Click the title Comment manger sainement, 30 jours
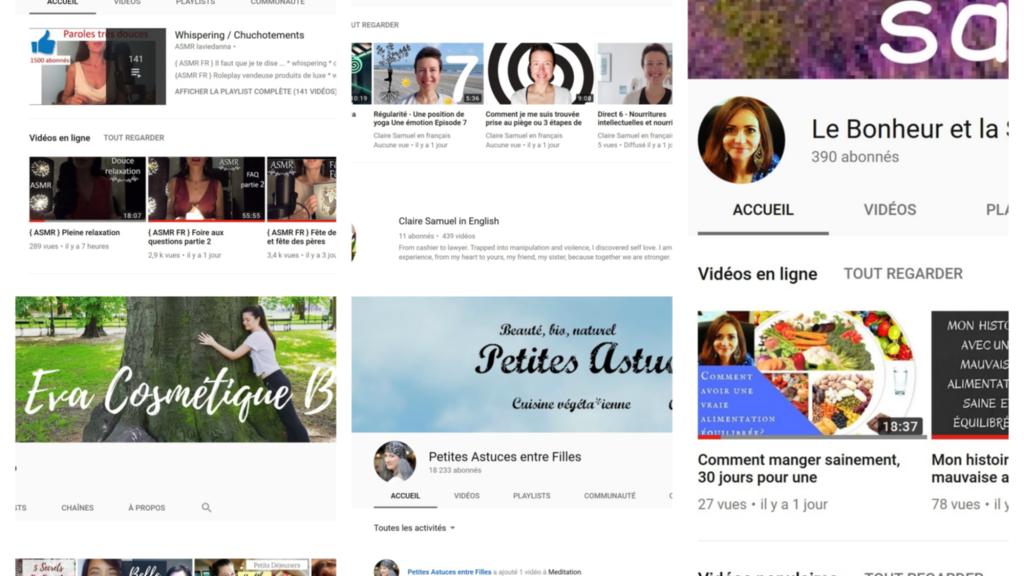The height and width of the screenshot is (576, 1024). (x=799, y=468)
